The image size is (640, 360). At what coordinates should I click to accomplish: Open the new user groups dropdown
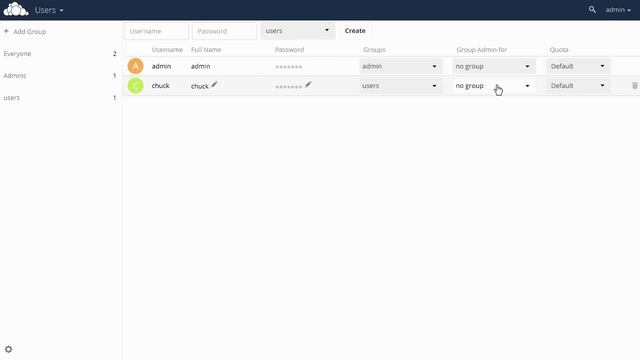coord(298,31)
